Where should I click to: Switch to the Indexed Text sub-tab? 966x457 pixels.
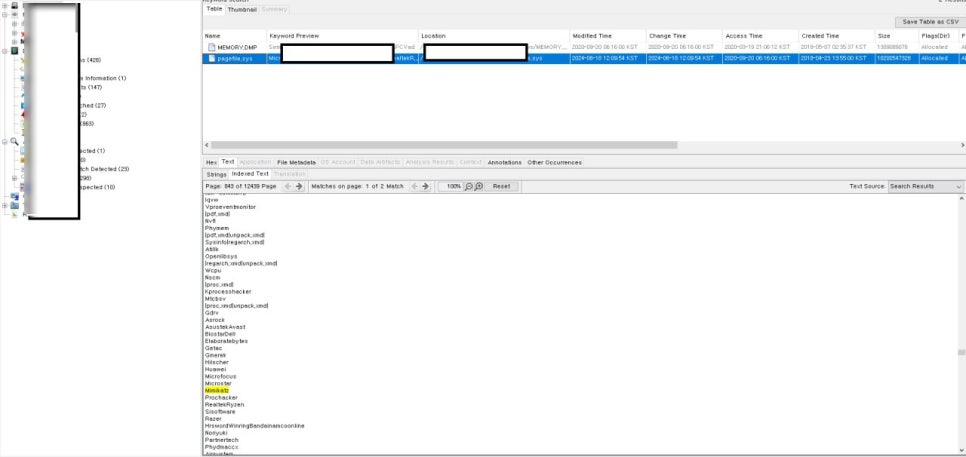point(250,174)
